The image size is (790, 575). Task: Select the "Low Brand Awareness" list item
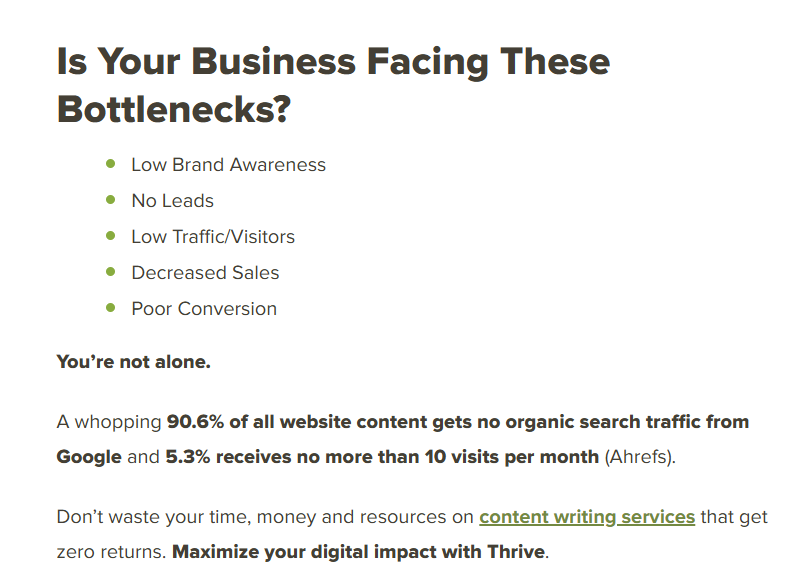click(x=228, y=165)
